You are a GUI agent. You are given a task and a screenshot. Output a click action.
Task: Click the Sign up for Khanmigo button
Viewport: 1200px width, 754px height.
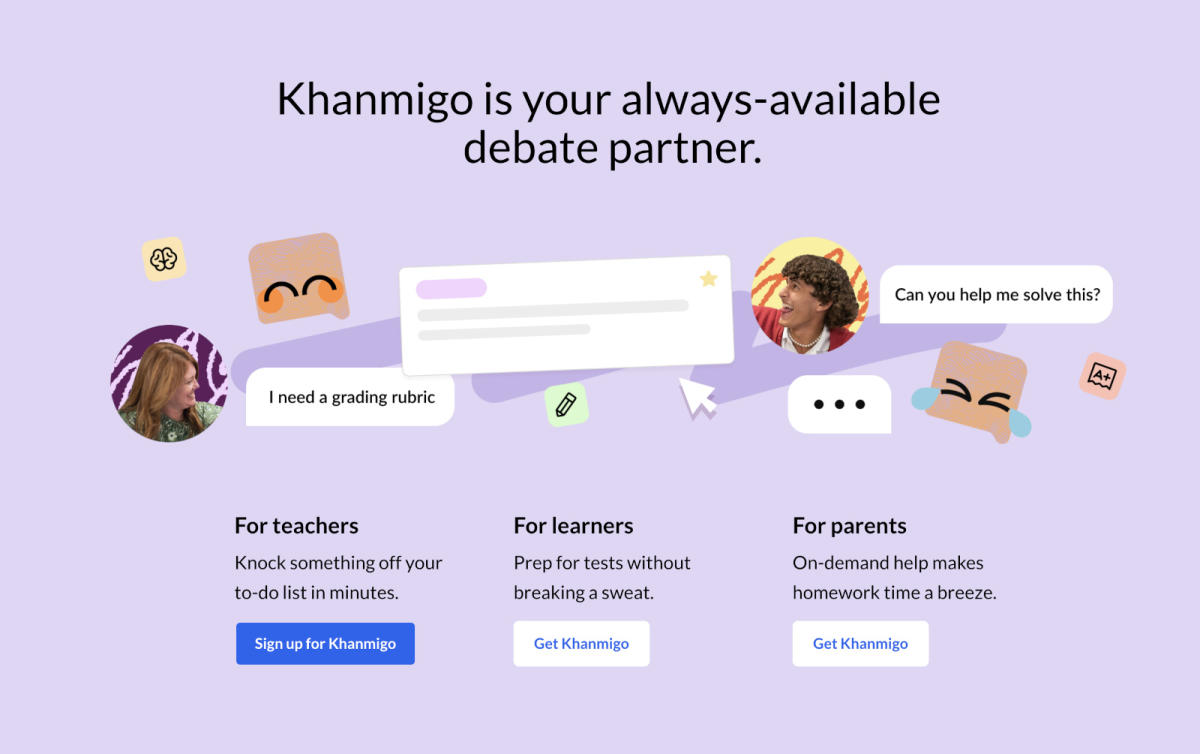tap(325, 643)
